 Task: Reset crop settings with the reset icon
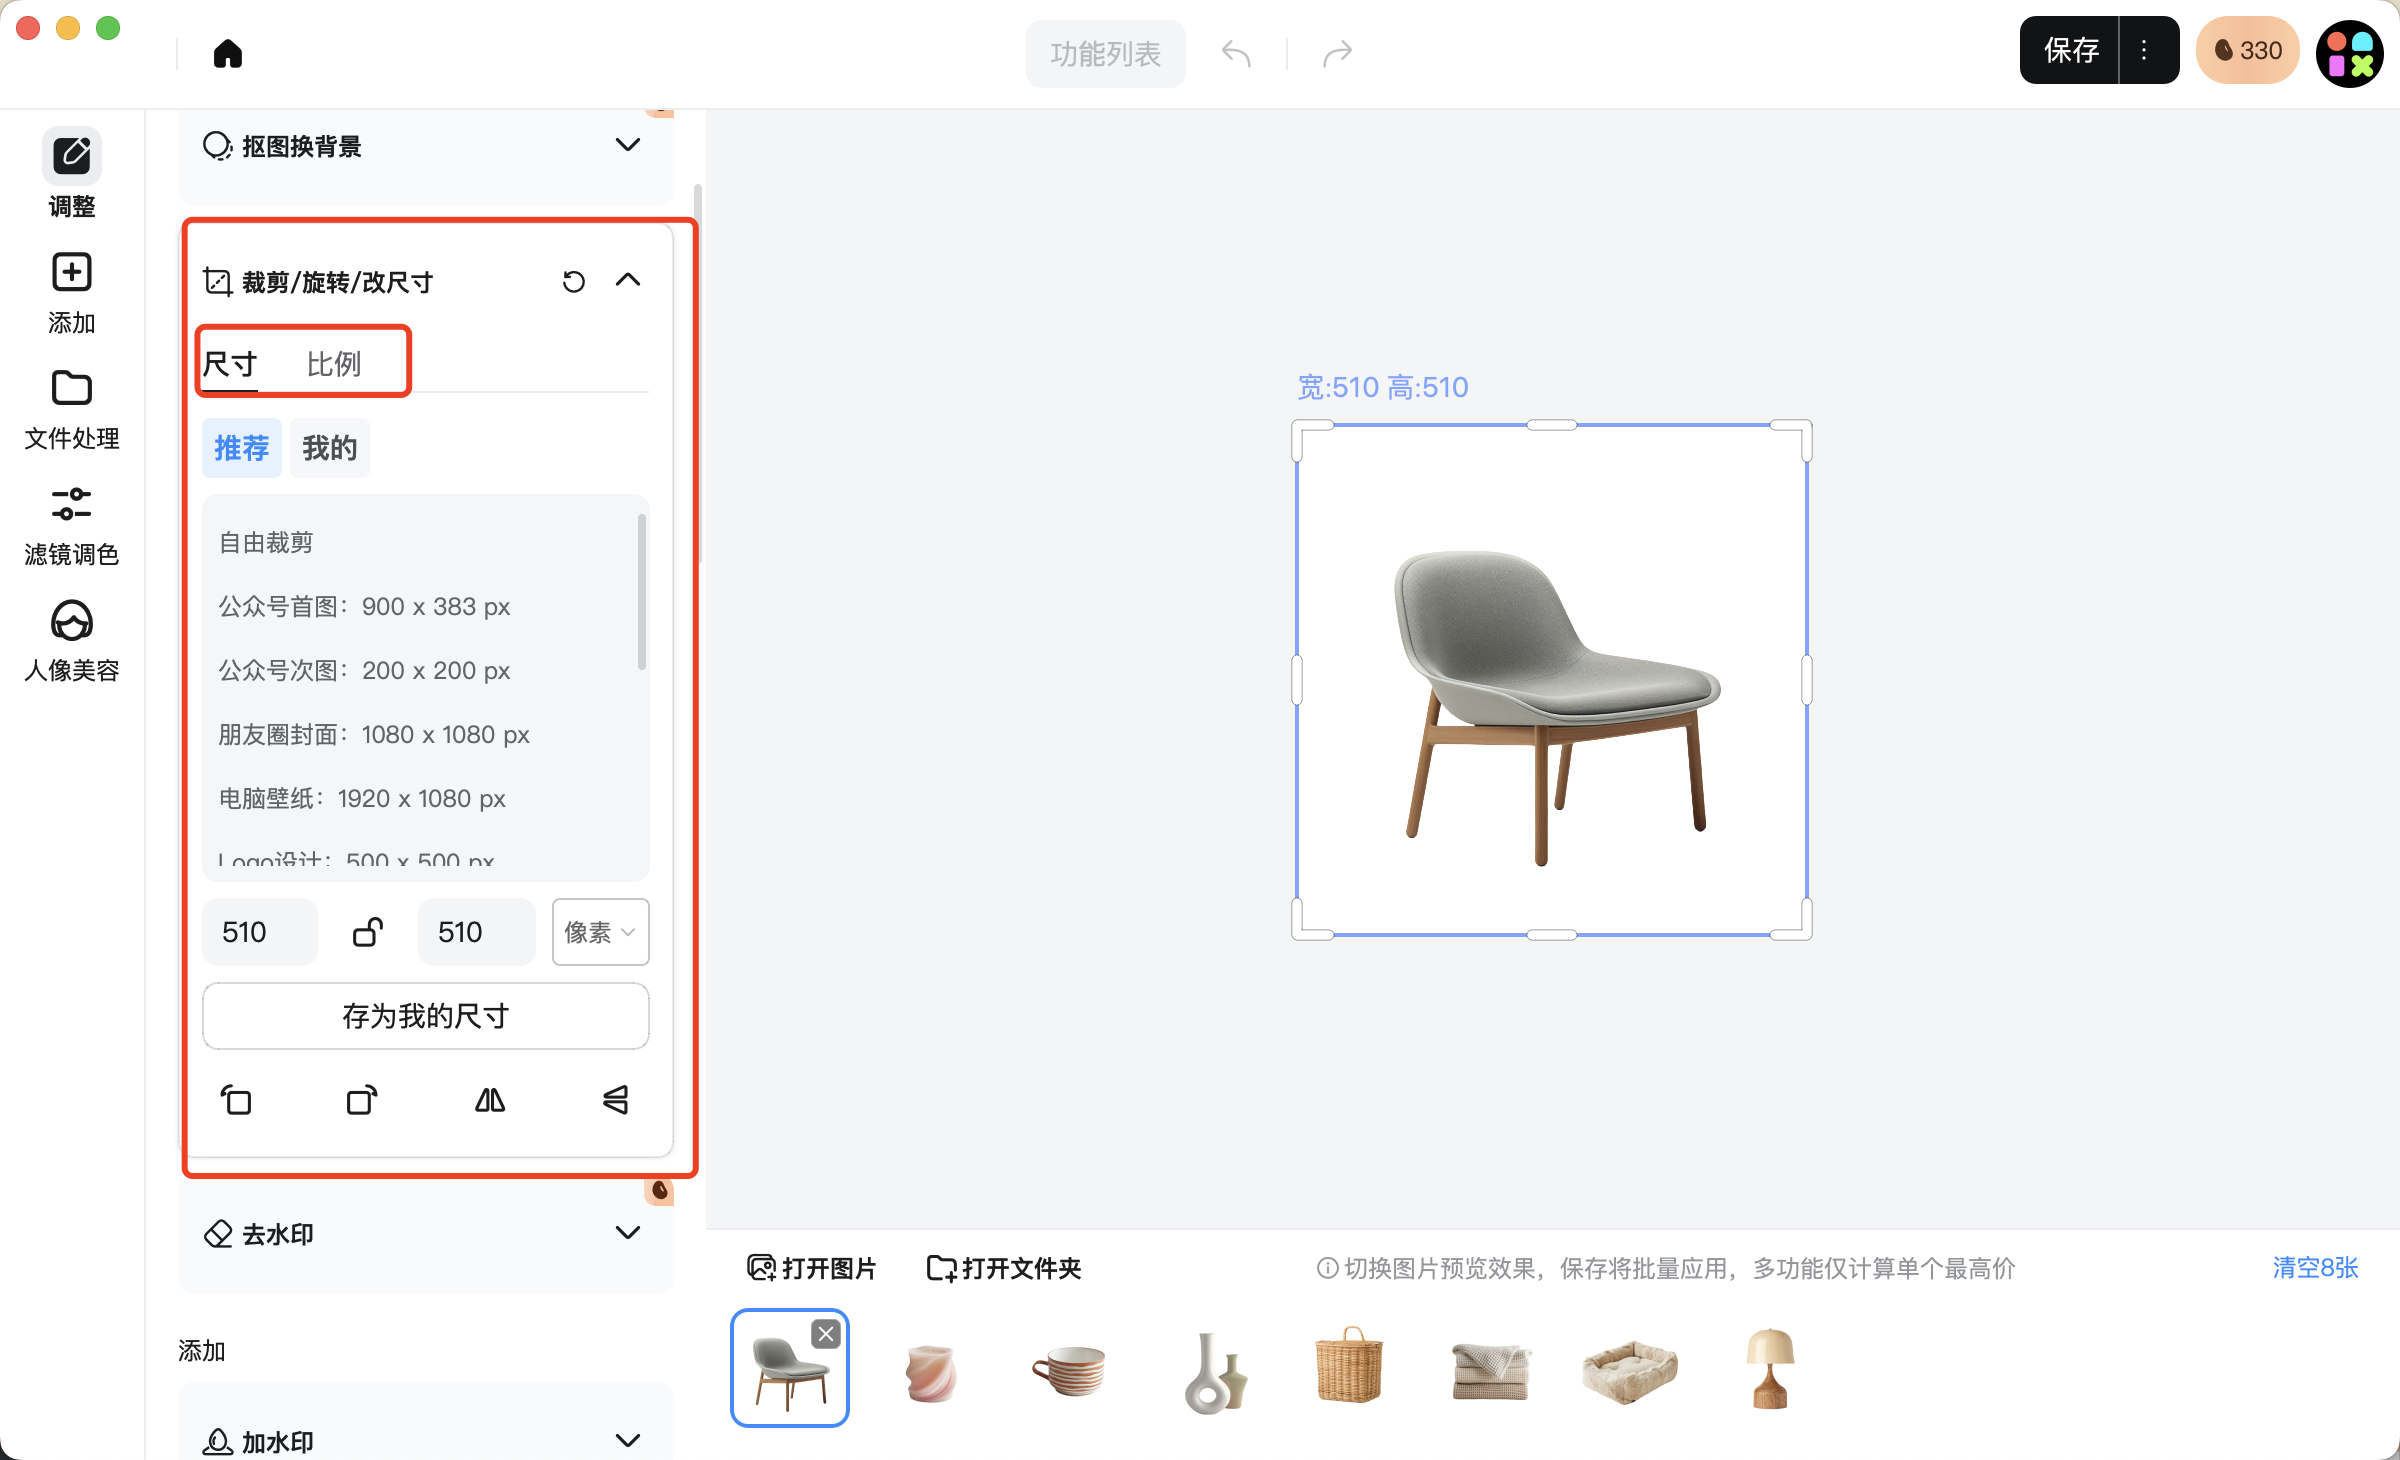pyautogui.click(x=573, y=282)
